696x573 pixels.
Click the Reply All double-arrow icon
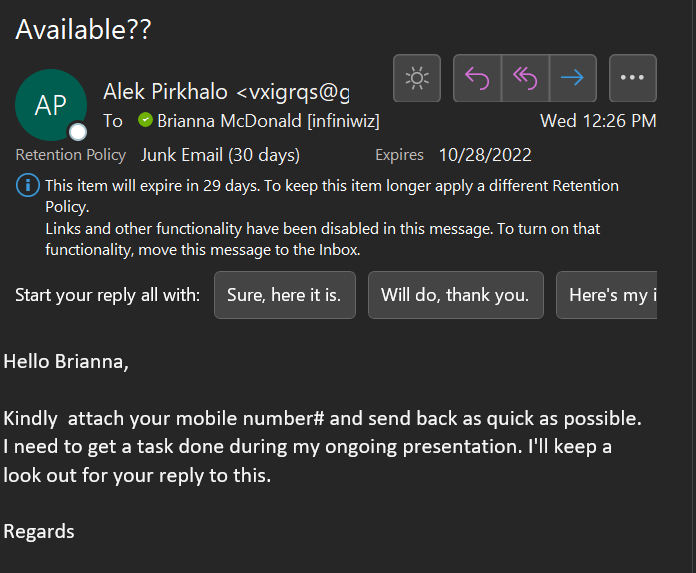pyautogui.click(x=525, y=78)
